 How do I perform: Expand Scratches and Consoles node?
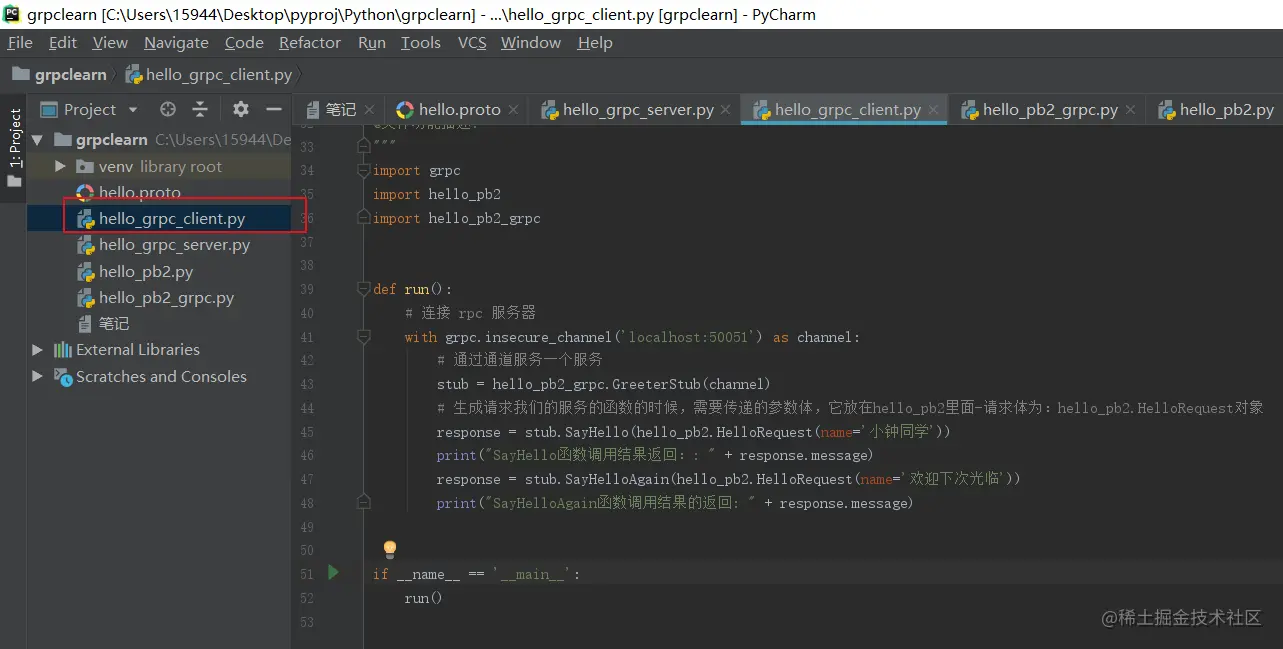click(x=37, y=377)
